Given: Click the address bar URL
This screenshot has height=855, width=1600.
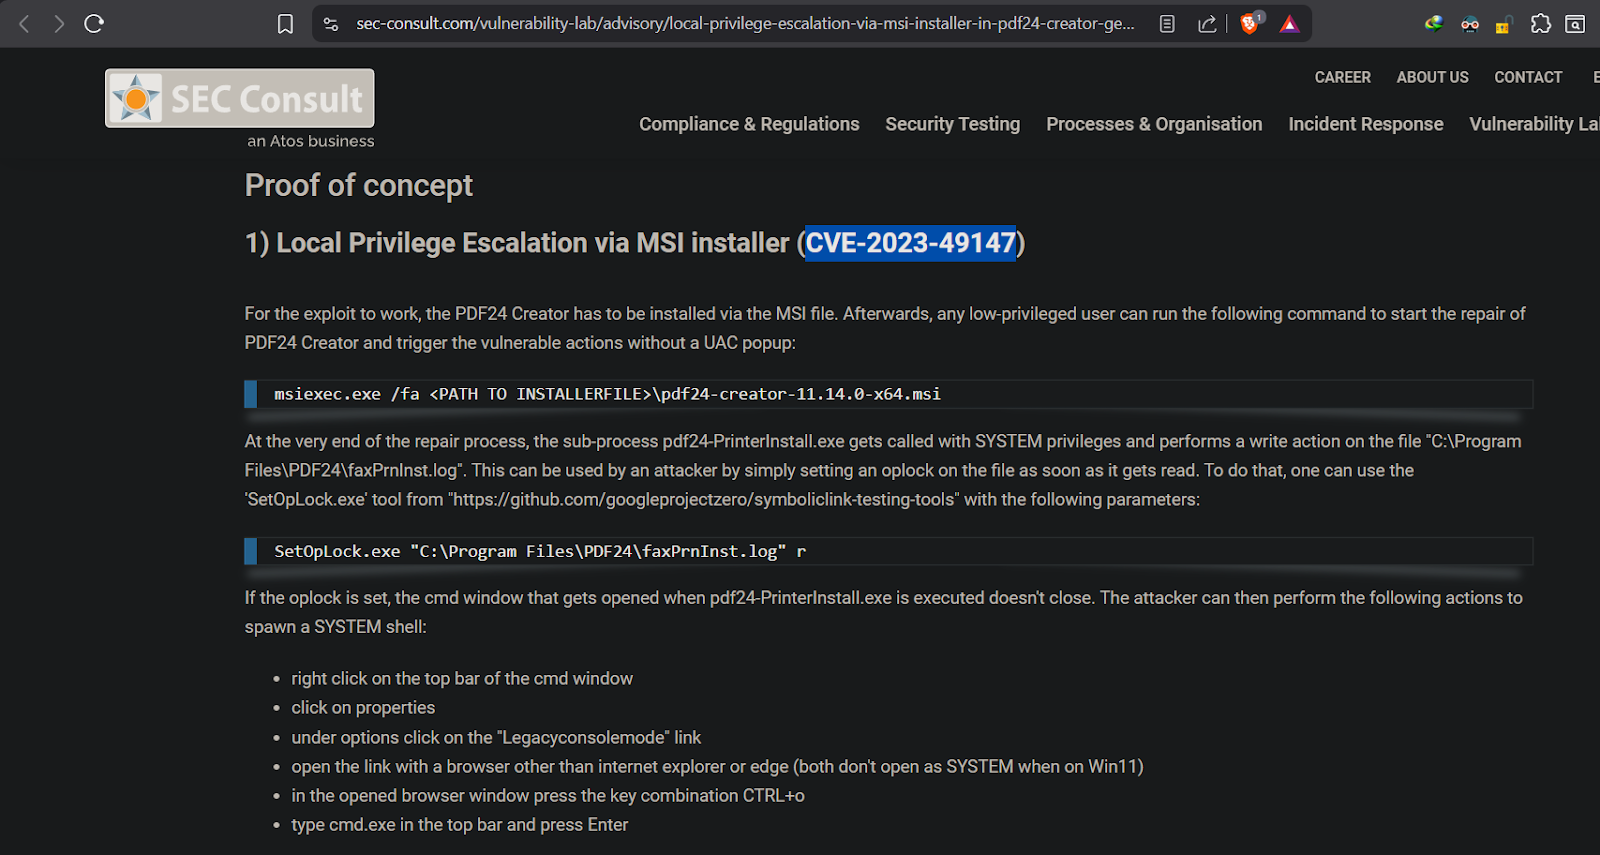Looking at the screenshot, I should pyautogui.click(x=745, y=24).
